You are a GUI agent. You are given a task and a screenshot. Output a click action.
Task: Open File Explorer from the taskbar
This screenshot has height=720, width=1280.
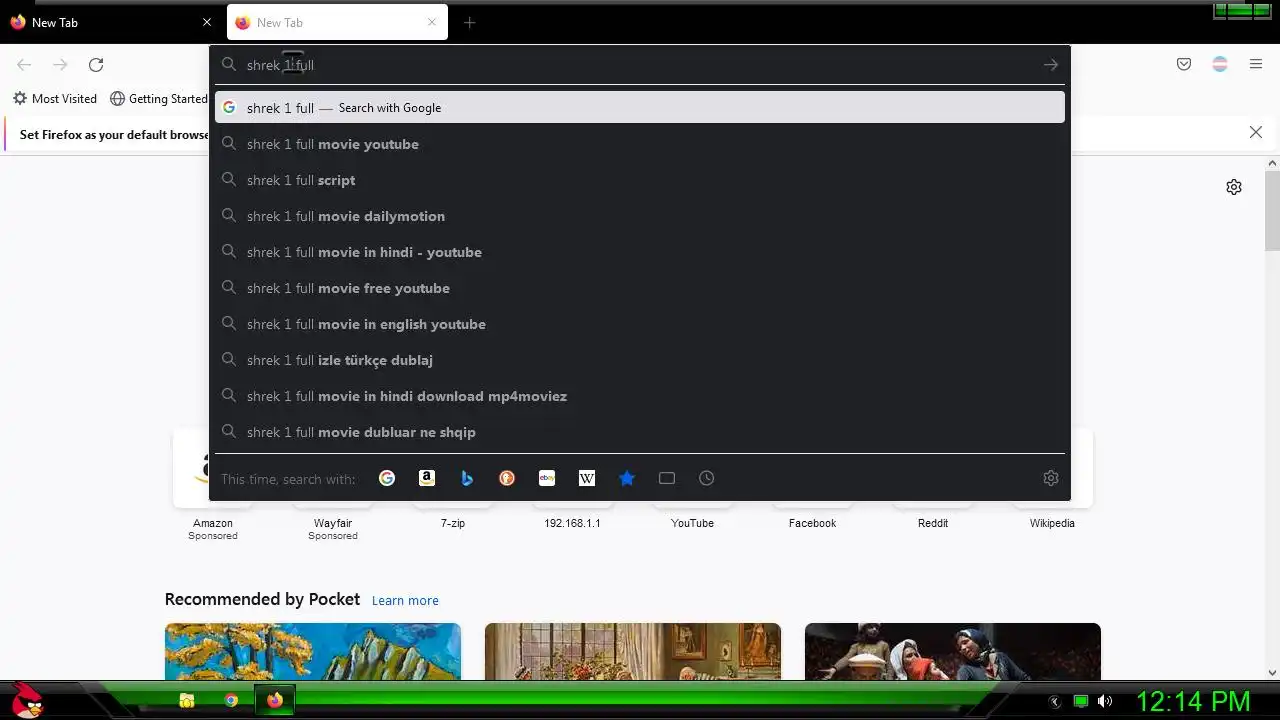[187, 700]
